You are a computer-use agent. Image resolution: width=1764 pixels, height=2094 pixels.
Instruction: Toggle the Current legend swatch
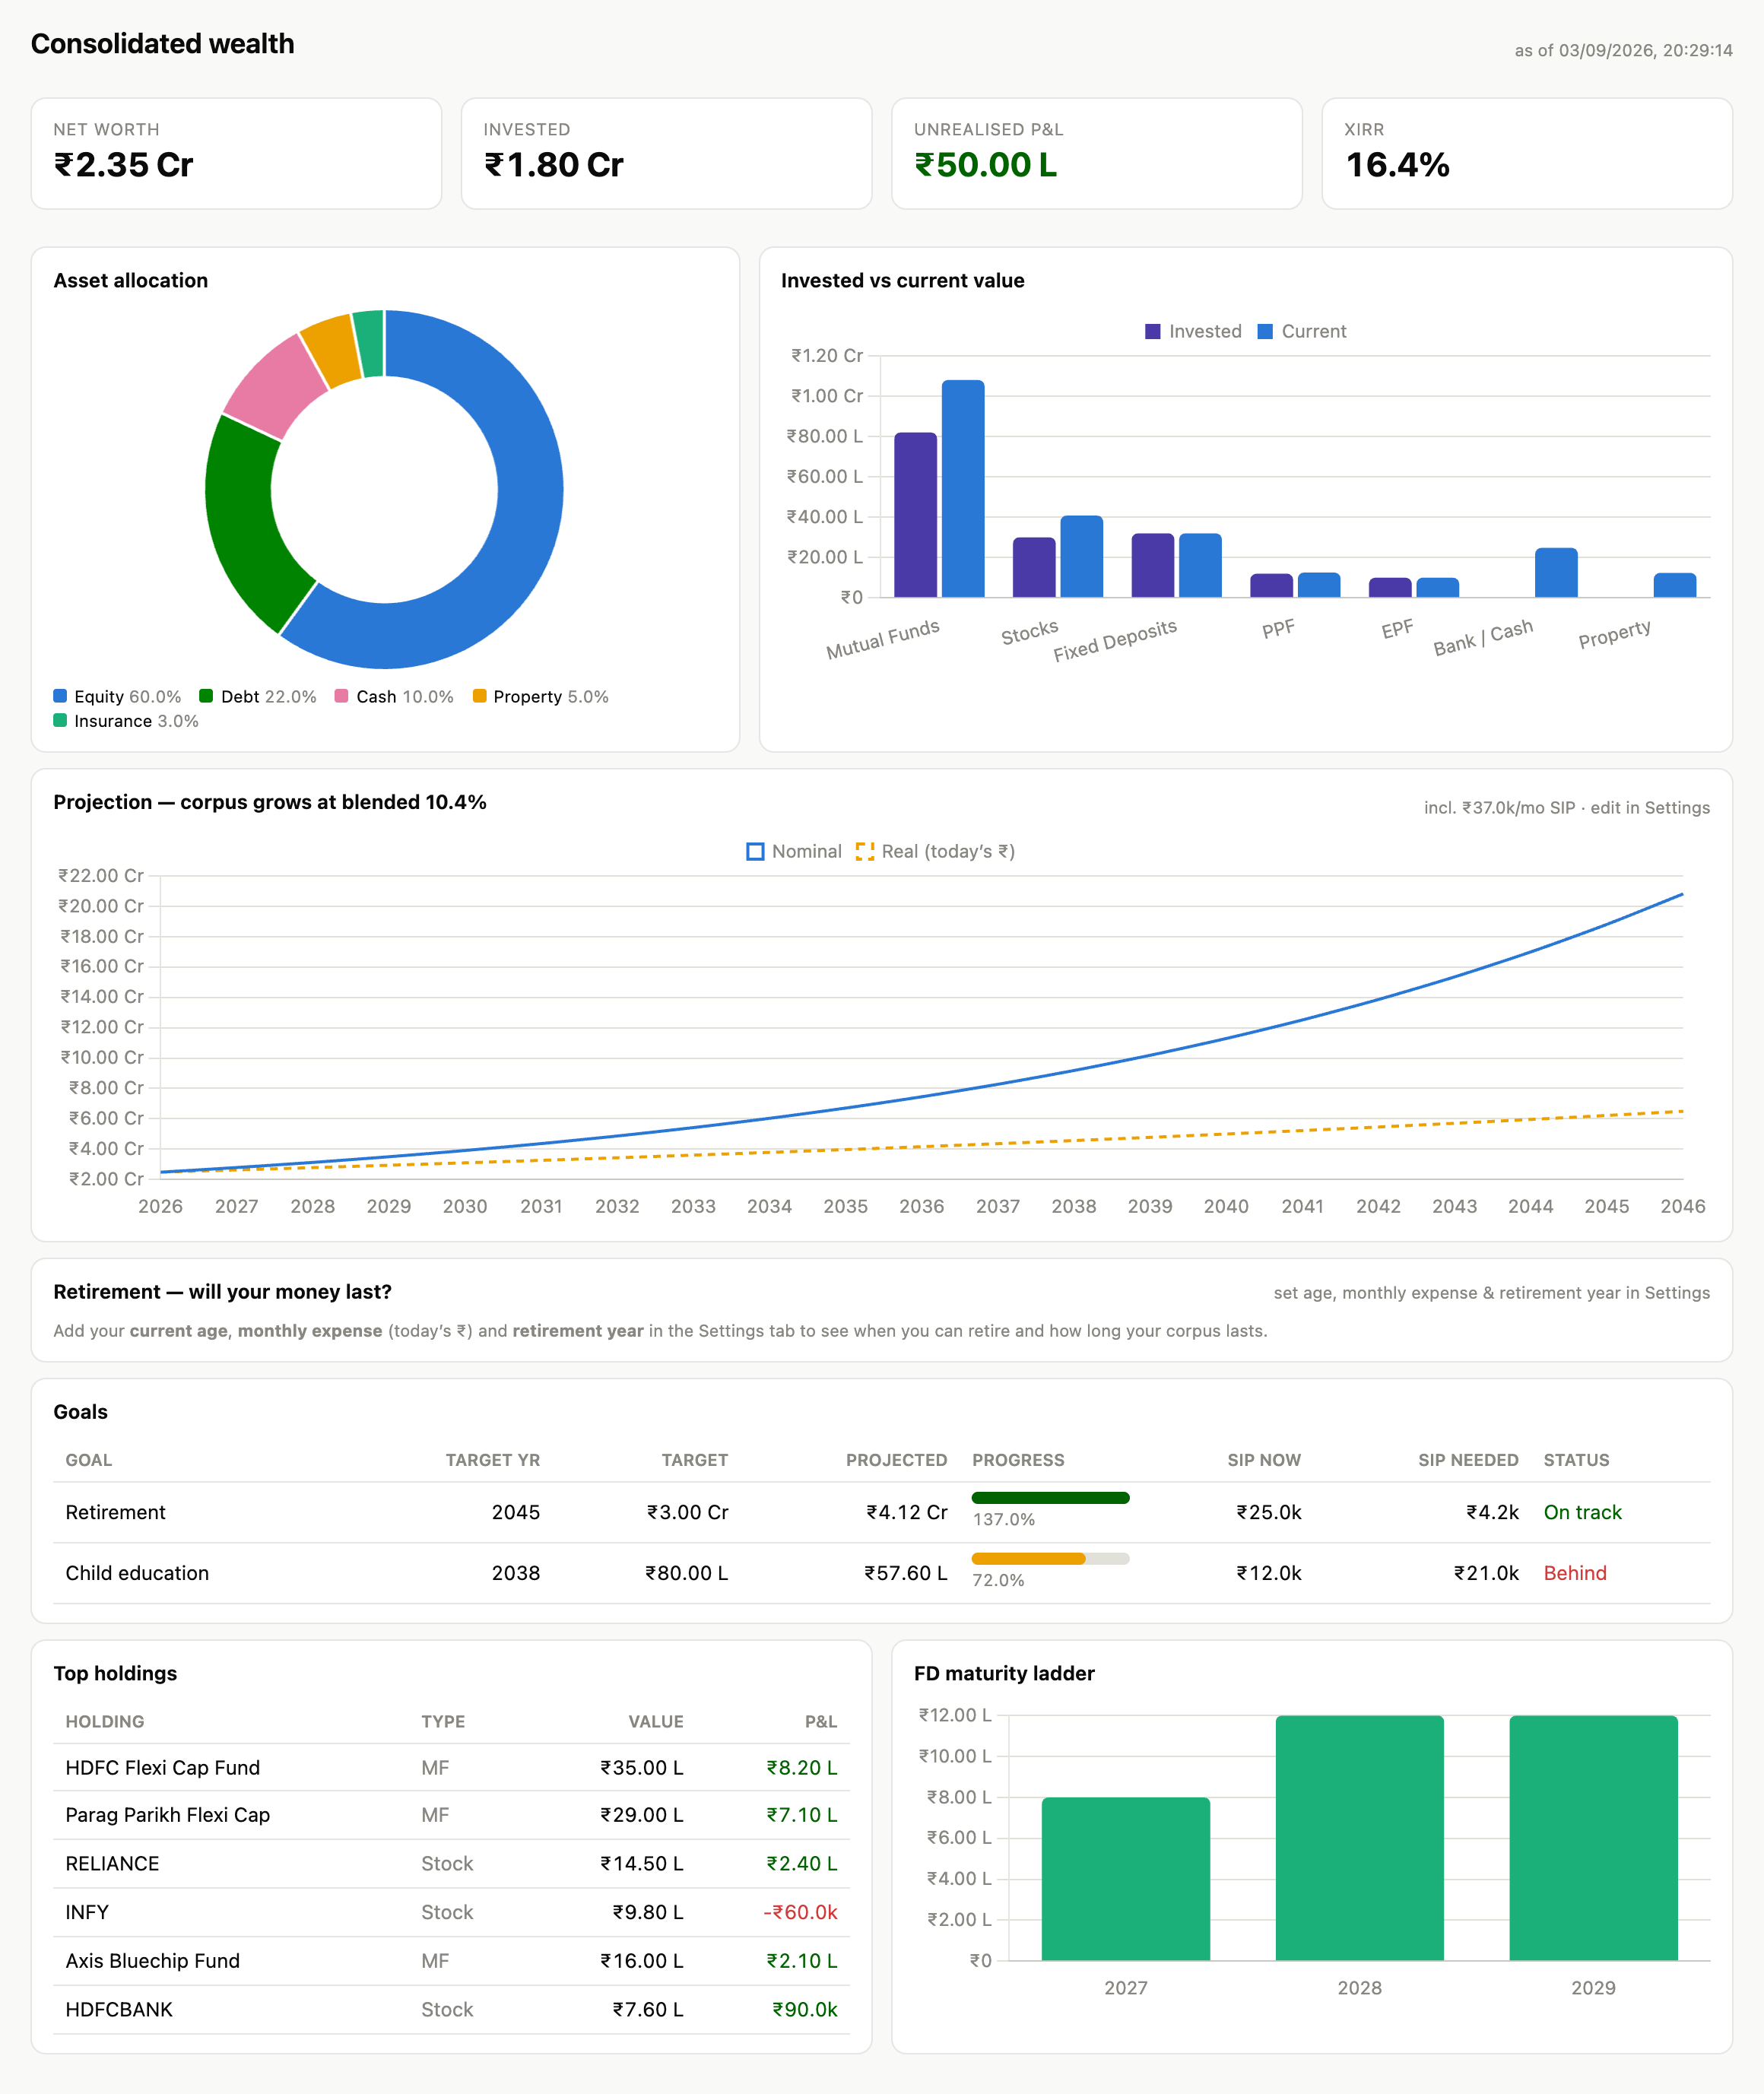1265,331
